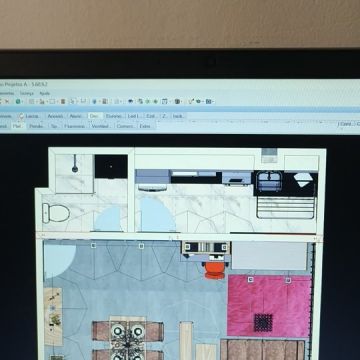Screen dimensions: 360x360
Task: Open the Comerc tab
Action: (125, 126)
